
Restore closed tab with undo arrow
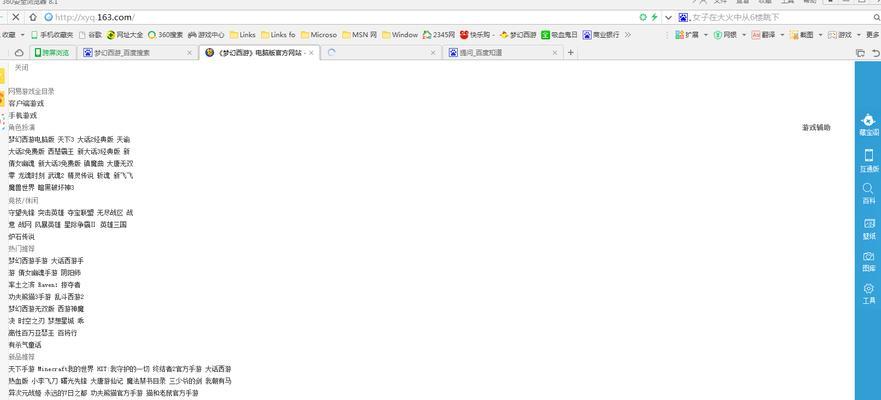tap(875, 53)
